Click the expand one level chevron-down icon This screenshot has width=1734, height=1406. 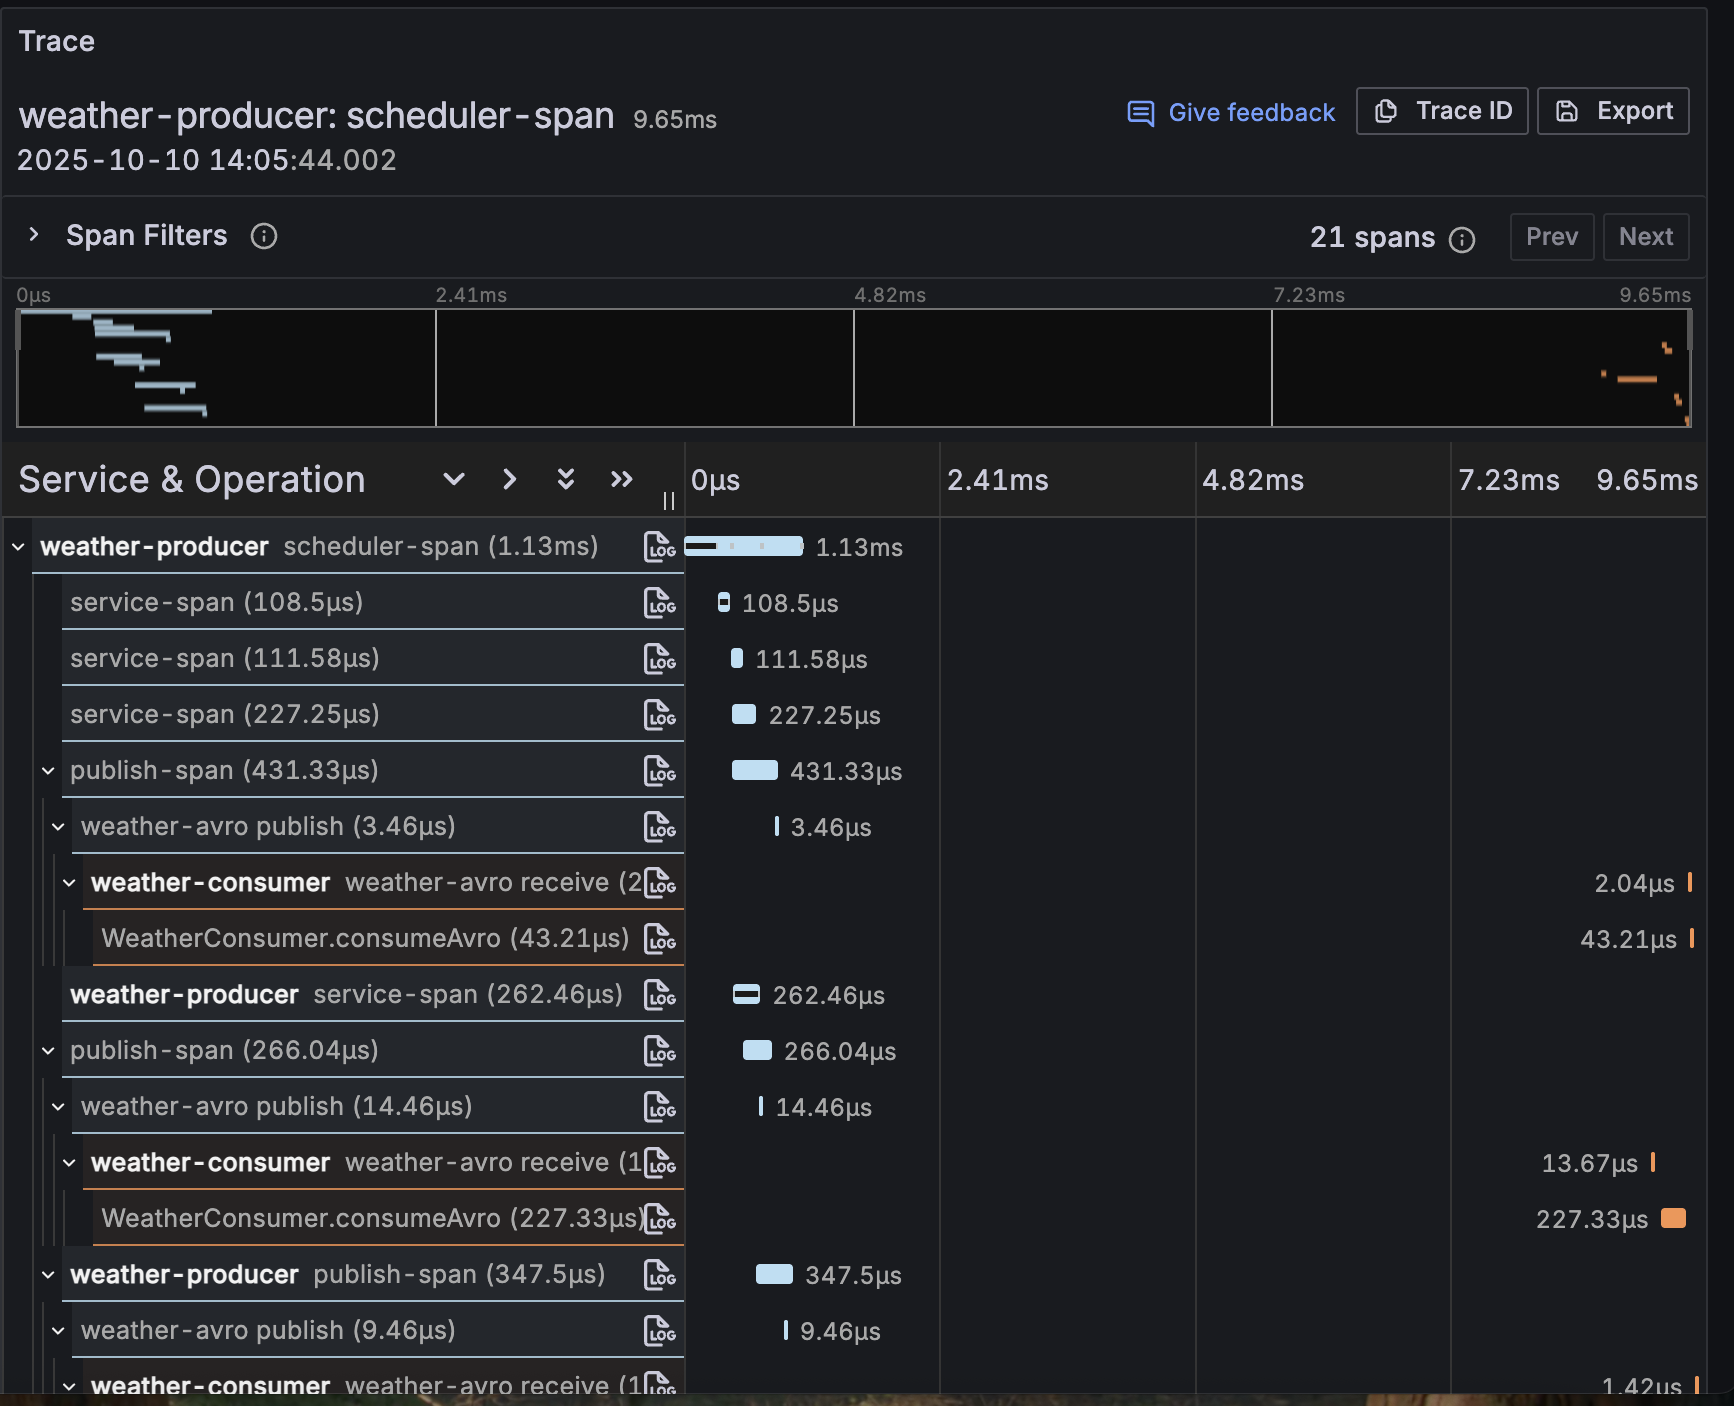(x=454, y=479)
